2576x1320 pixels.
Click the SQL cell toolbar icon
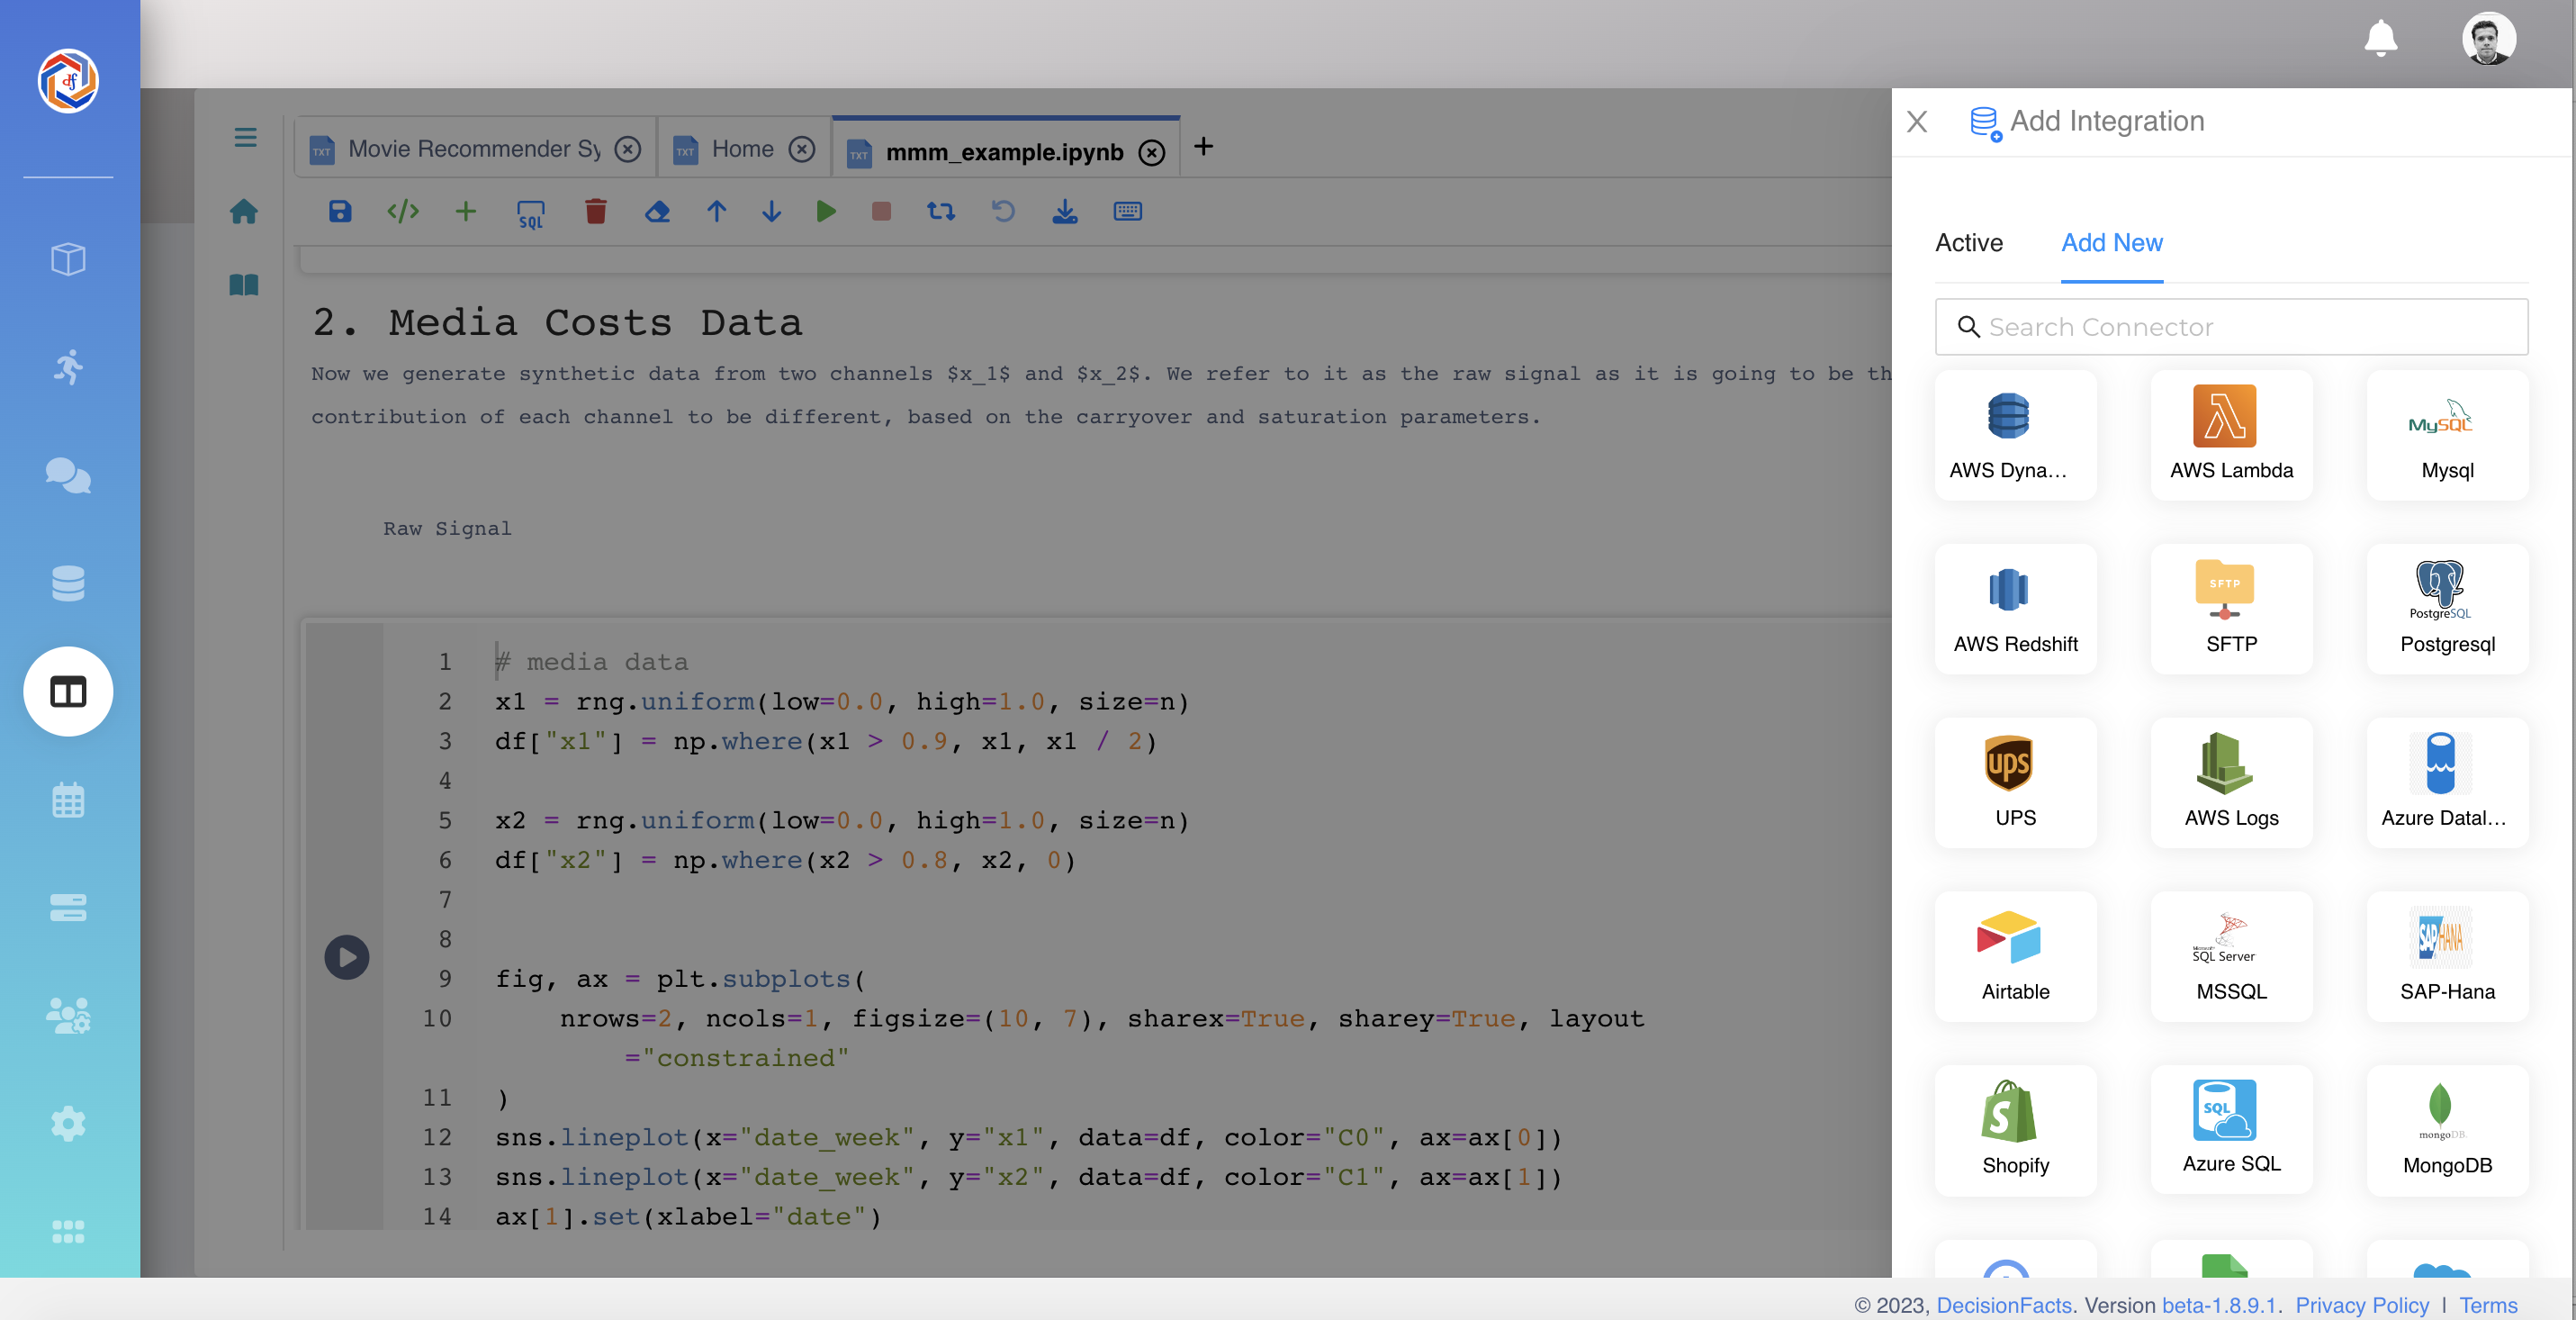pos(530,213)
